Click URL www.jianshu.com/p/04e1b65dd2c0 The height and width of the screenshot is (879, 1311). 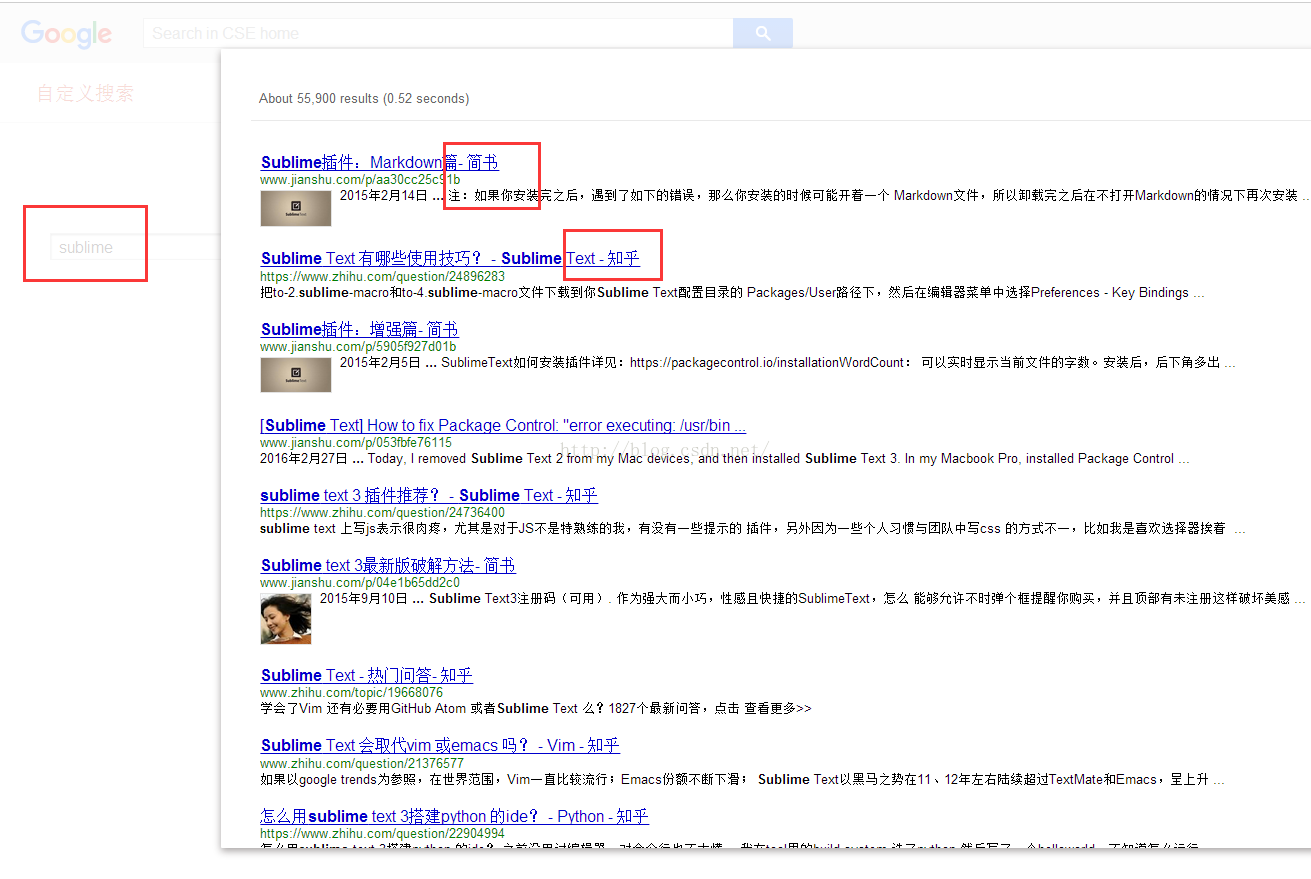pyautogui.click(x=360, y=582)
